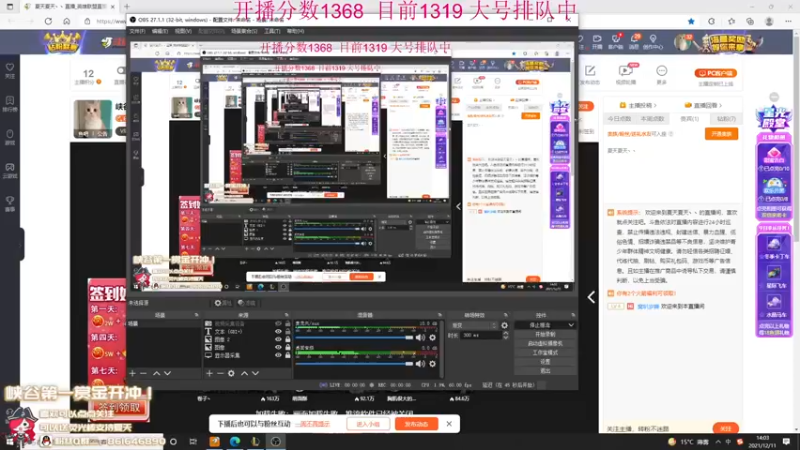
Task: Click 开始录制 button in OBS controls
Action: [x=545, y=334]
